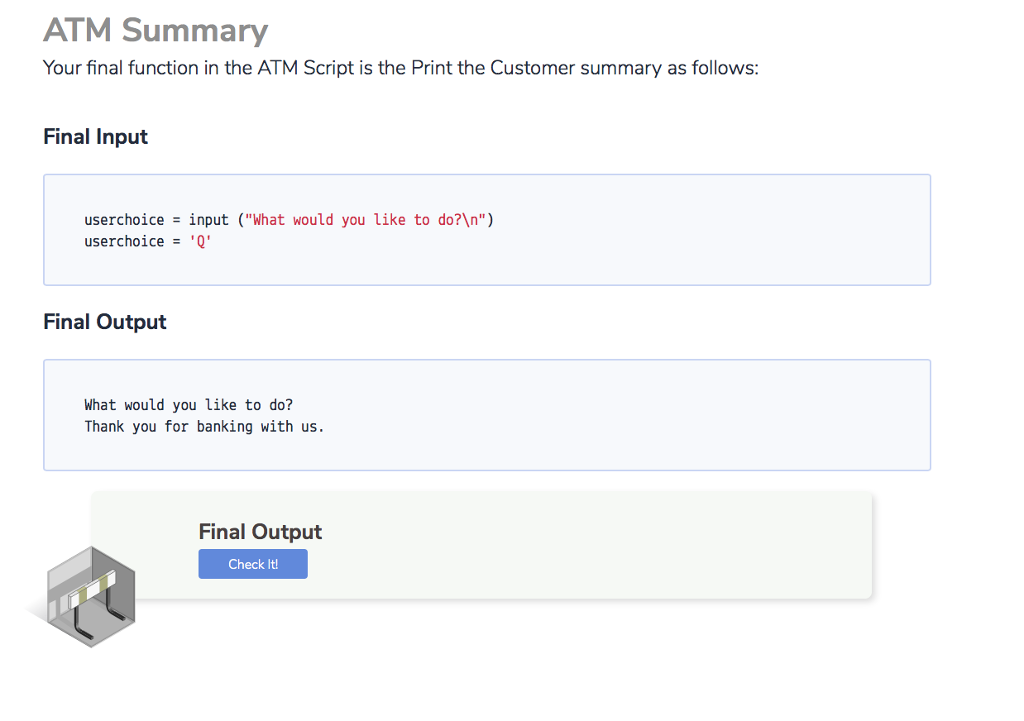
Task: Select the Final Output heading above the output box
Action: [x=104, y=322]
